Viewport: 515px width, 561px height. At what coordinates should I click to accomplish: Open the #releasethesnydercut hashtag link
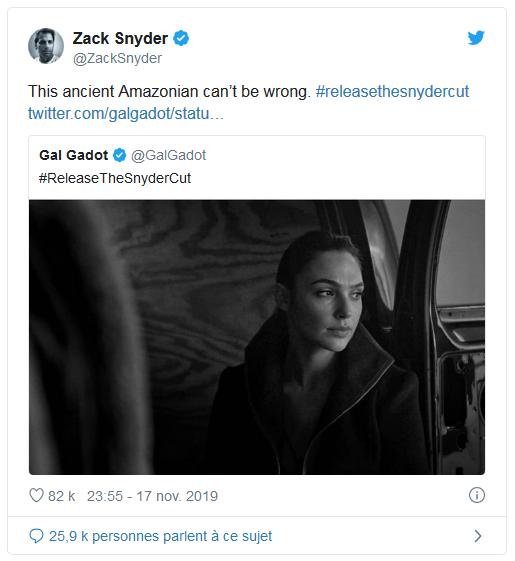(392, 92)
